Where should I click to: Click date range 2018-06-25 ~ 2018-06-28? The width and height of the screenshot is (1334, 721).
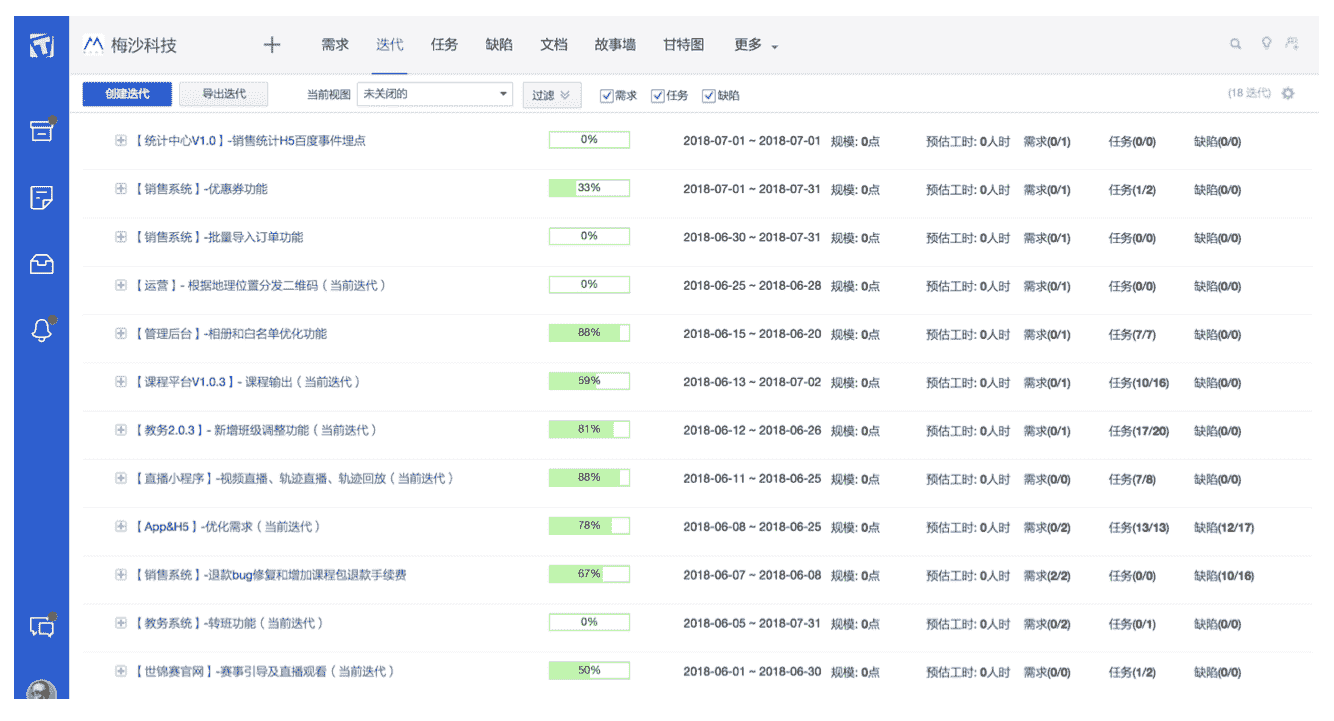752,286
